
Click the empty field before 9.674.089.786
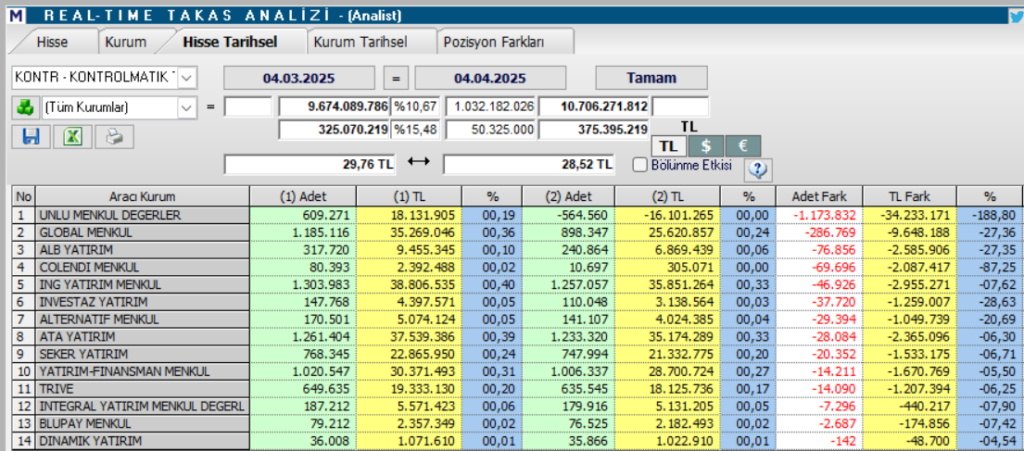pos(248,106)
